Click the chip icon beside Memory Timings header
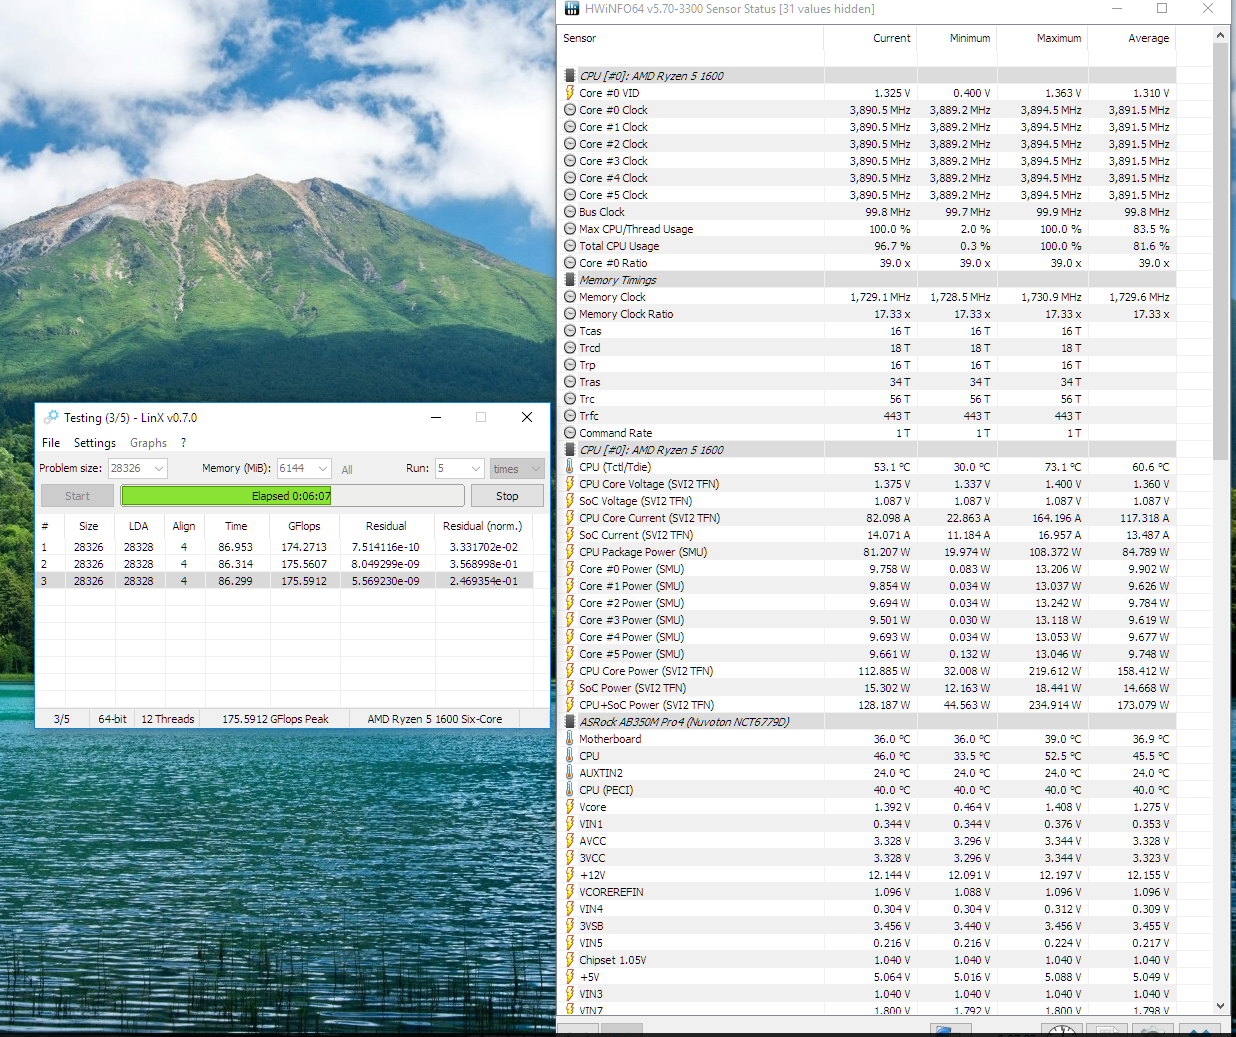 point(570,280)
